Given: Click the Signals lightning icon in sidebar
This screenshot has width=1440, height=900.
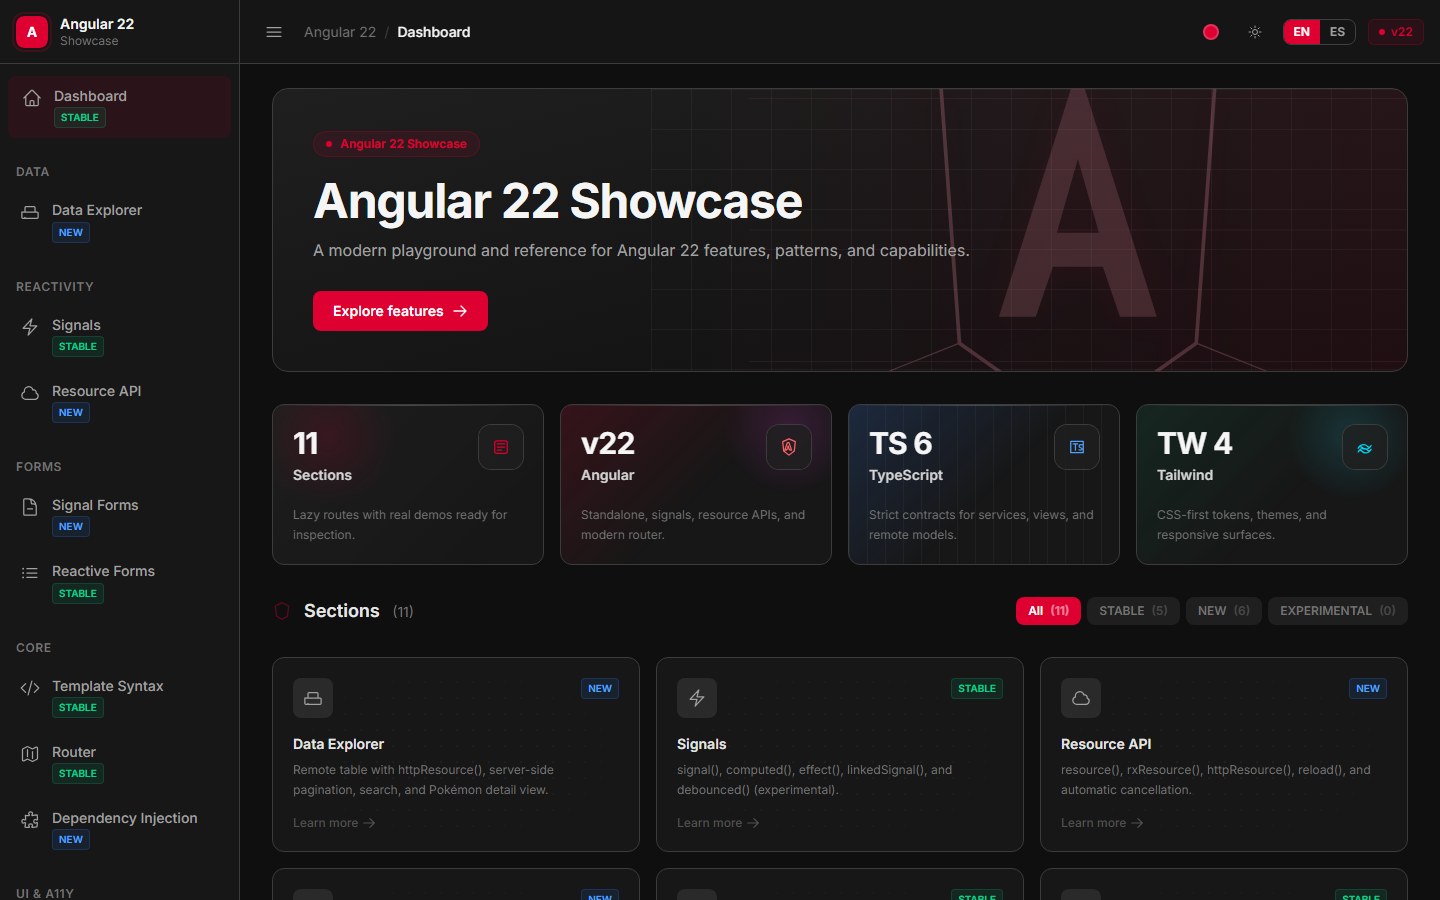Looking at the screenshot, I should [30, 327].
